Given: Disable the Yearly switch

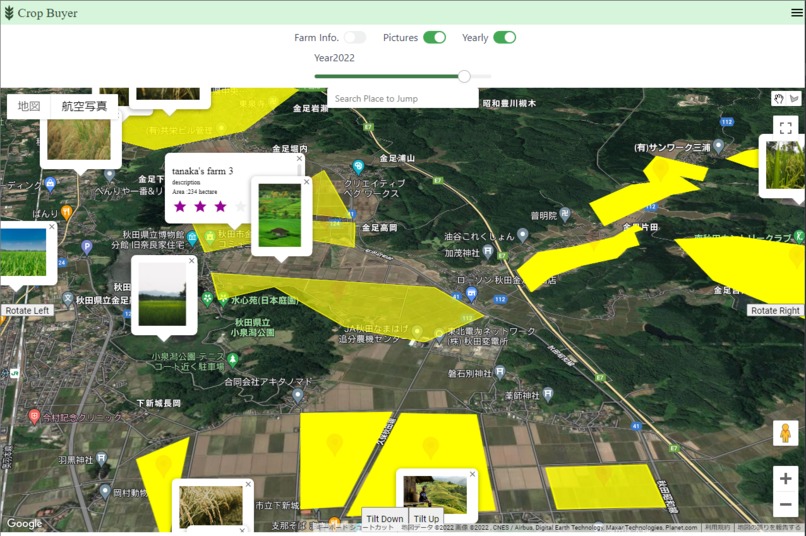Looking at the screenshot, I should (504, 38).
